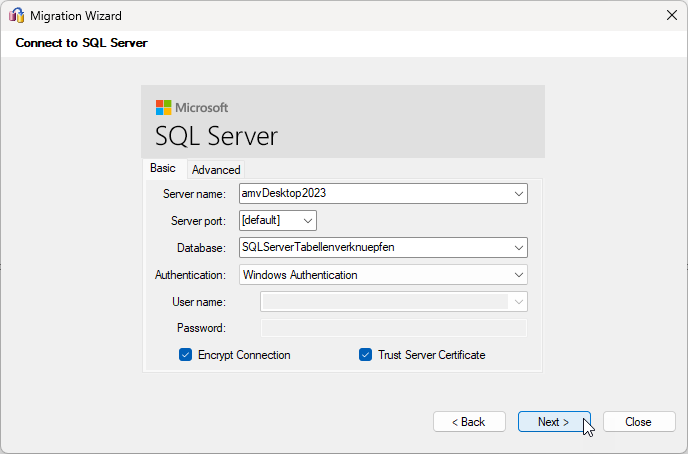This screenshot has width=688, height=454.
Task: Expand the Database dropdown arrow
Action: [x=519, y=248]
